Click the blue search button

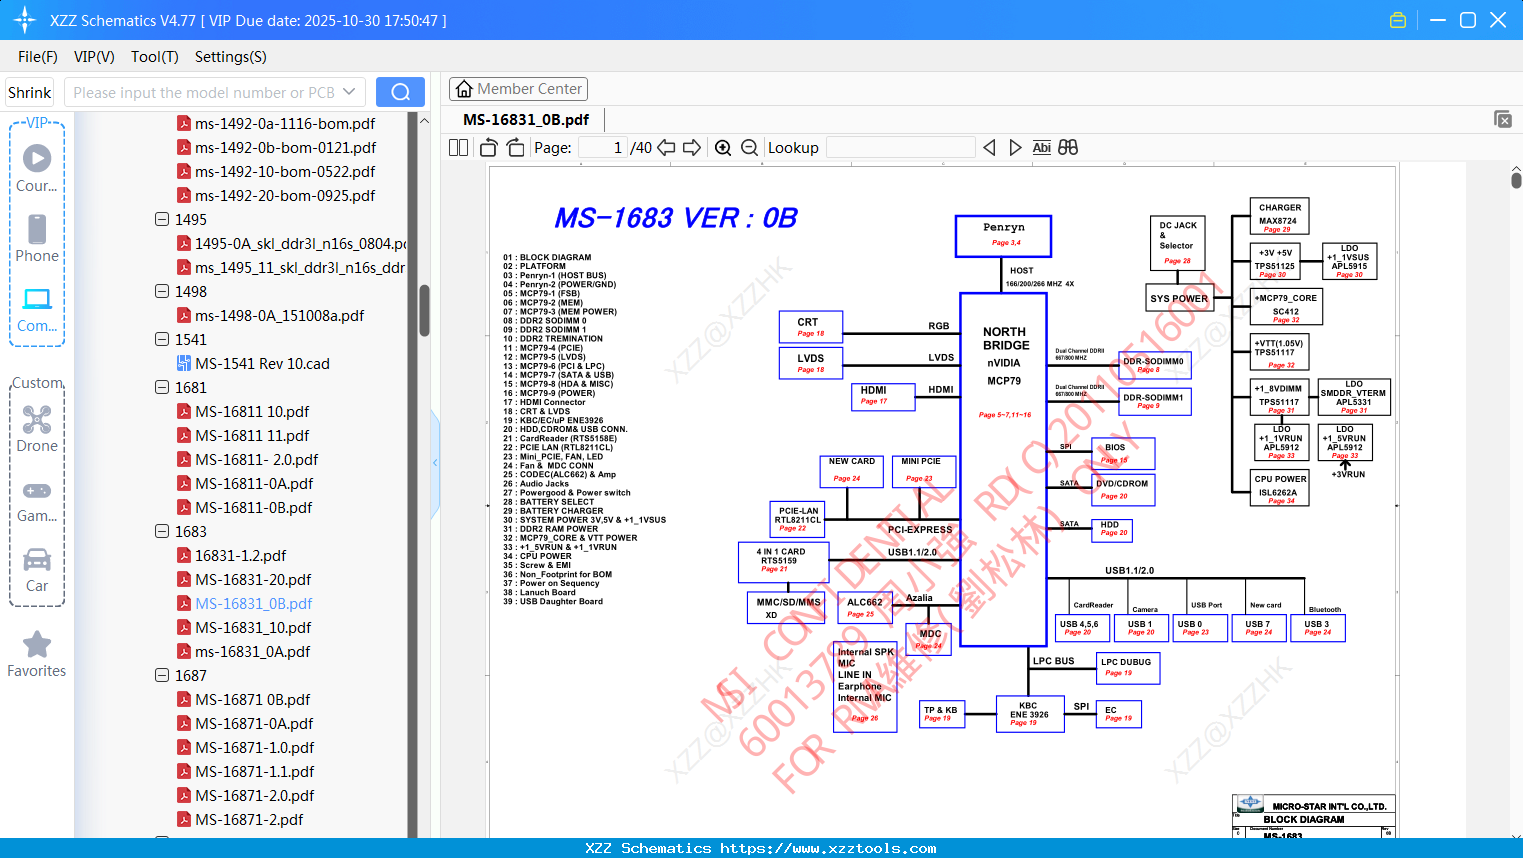(400, 92)
